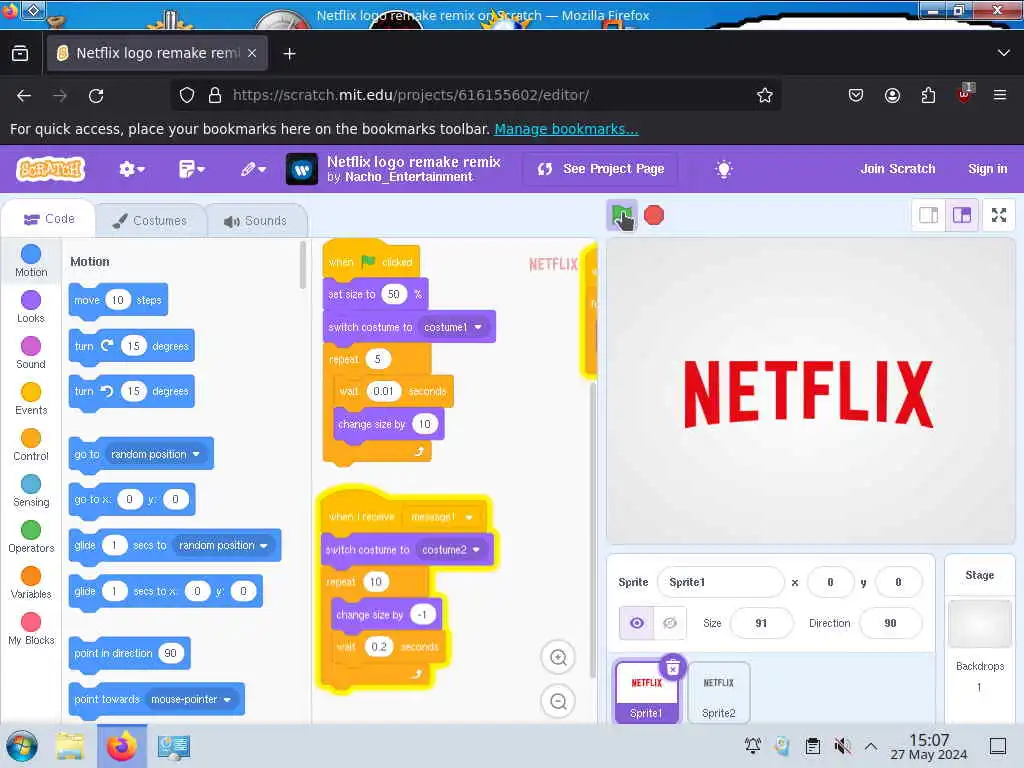Click the sprite Direction field
1024x768 pixels.
[890, 623]
